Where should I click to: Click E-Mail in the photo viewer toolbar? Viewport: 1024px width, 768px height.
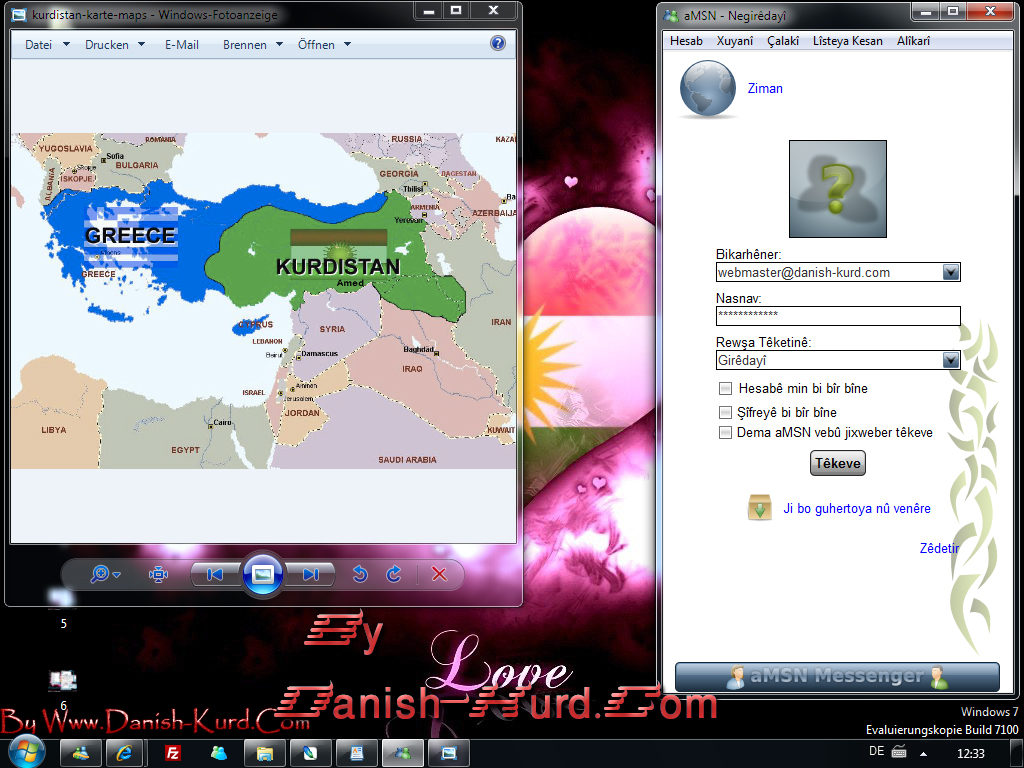(182, 44)
